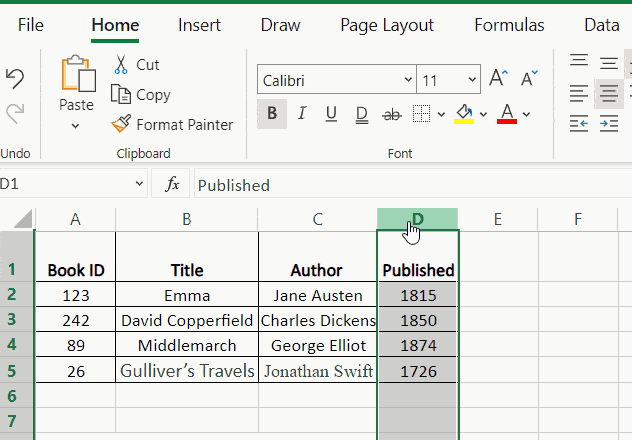Apply the yellow fill color bucket
This screenshot has width=632, height=440.
(464, 114)
